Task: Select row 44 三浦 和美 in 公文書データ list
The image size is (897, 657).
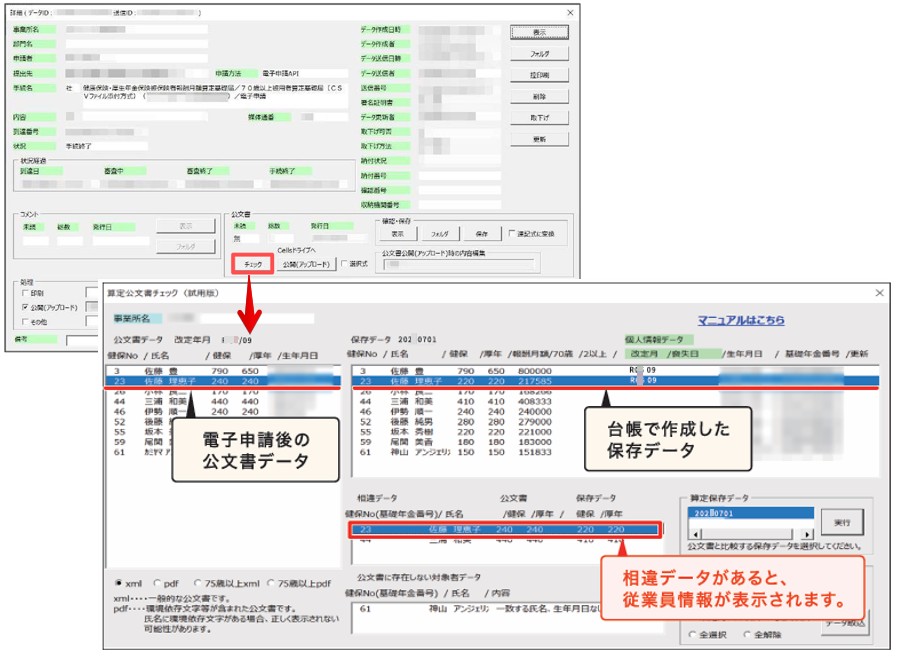Action: point(223,401)
